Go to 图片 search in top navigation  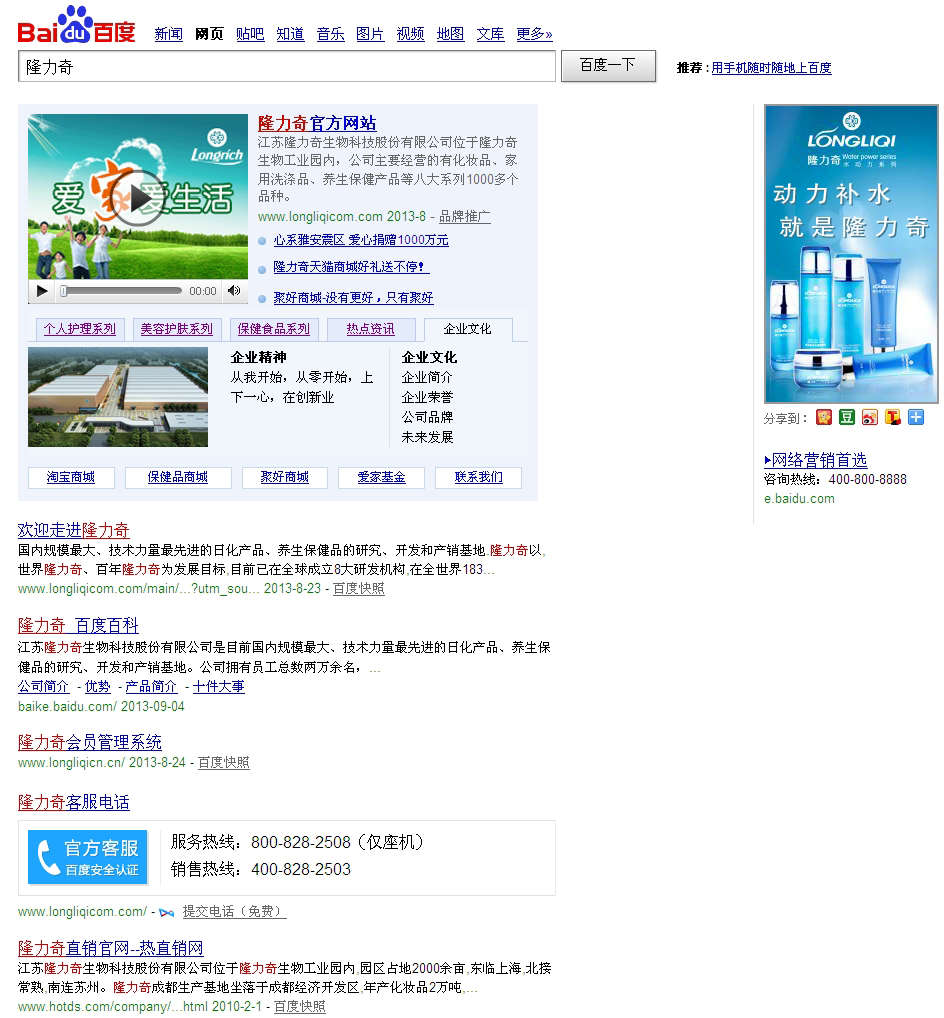coord(370,34)
